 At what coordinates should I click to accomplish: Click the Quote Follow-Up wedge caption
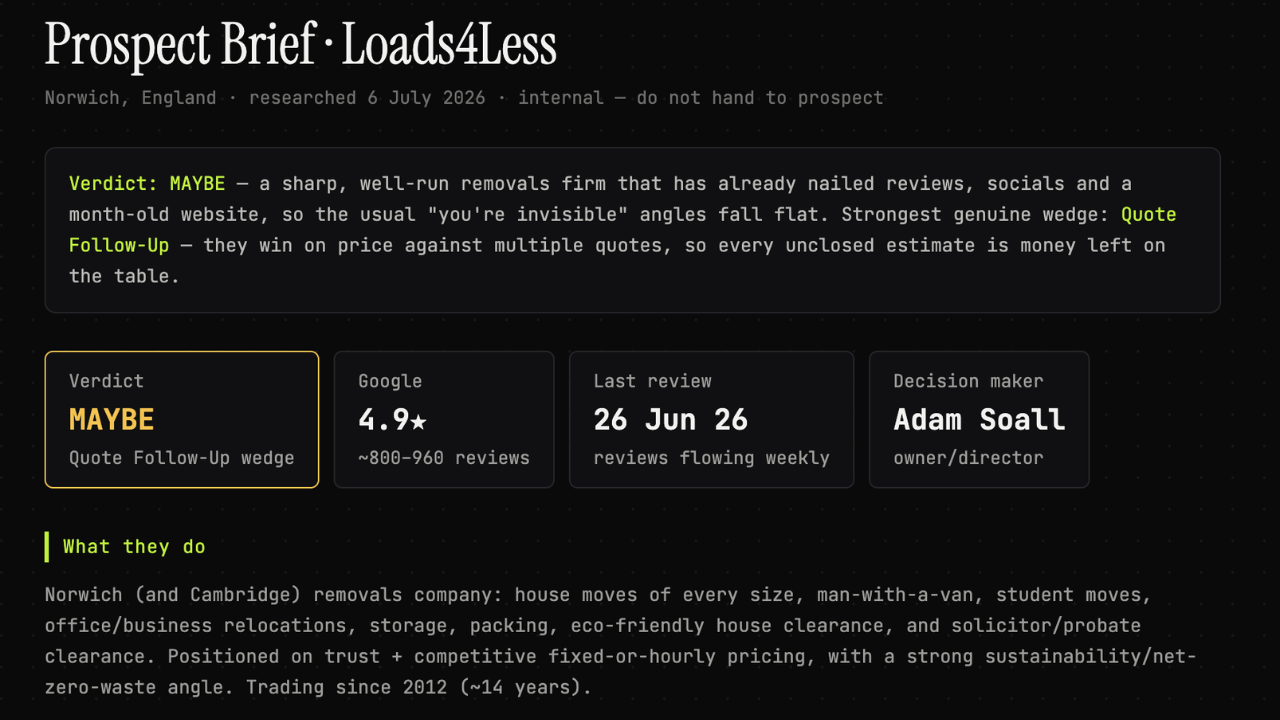pyautogui.click(x=182, y=458)
